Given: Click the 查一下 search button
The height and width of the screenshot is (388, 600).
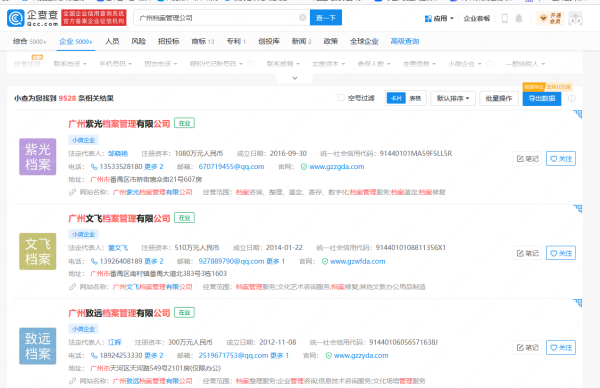Looking at the screenshot, I should [326, 18].
